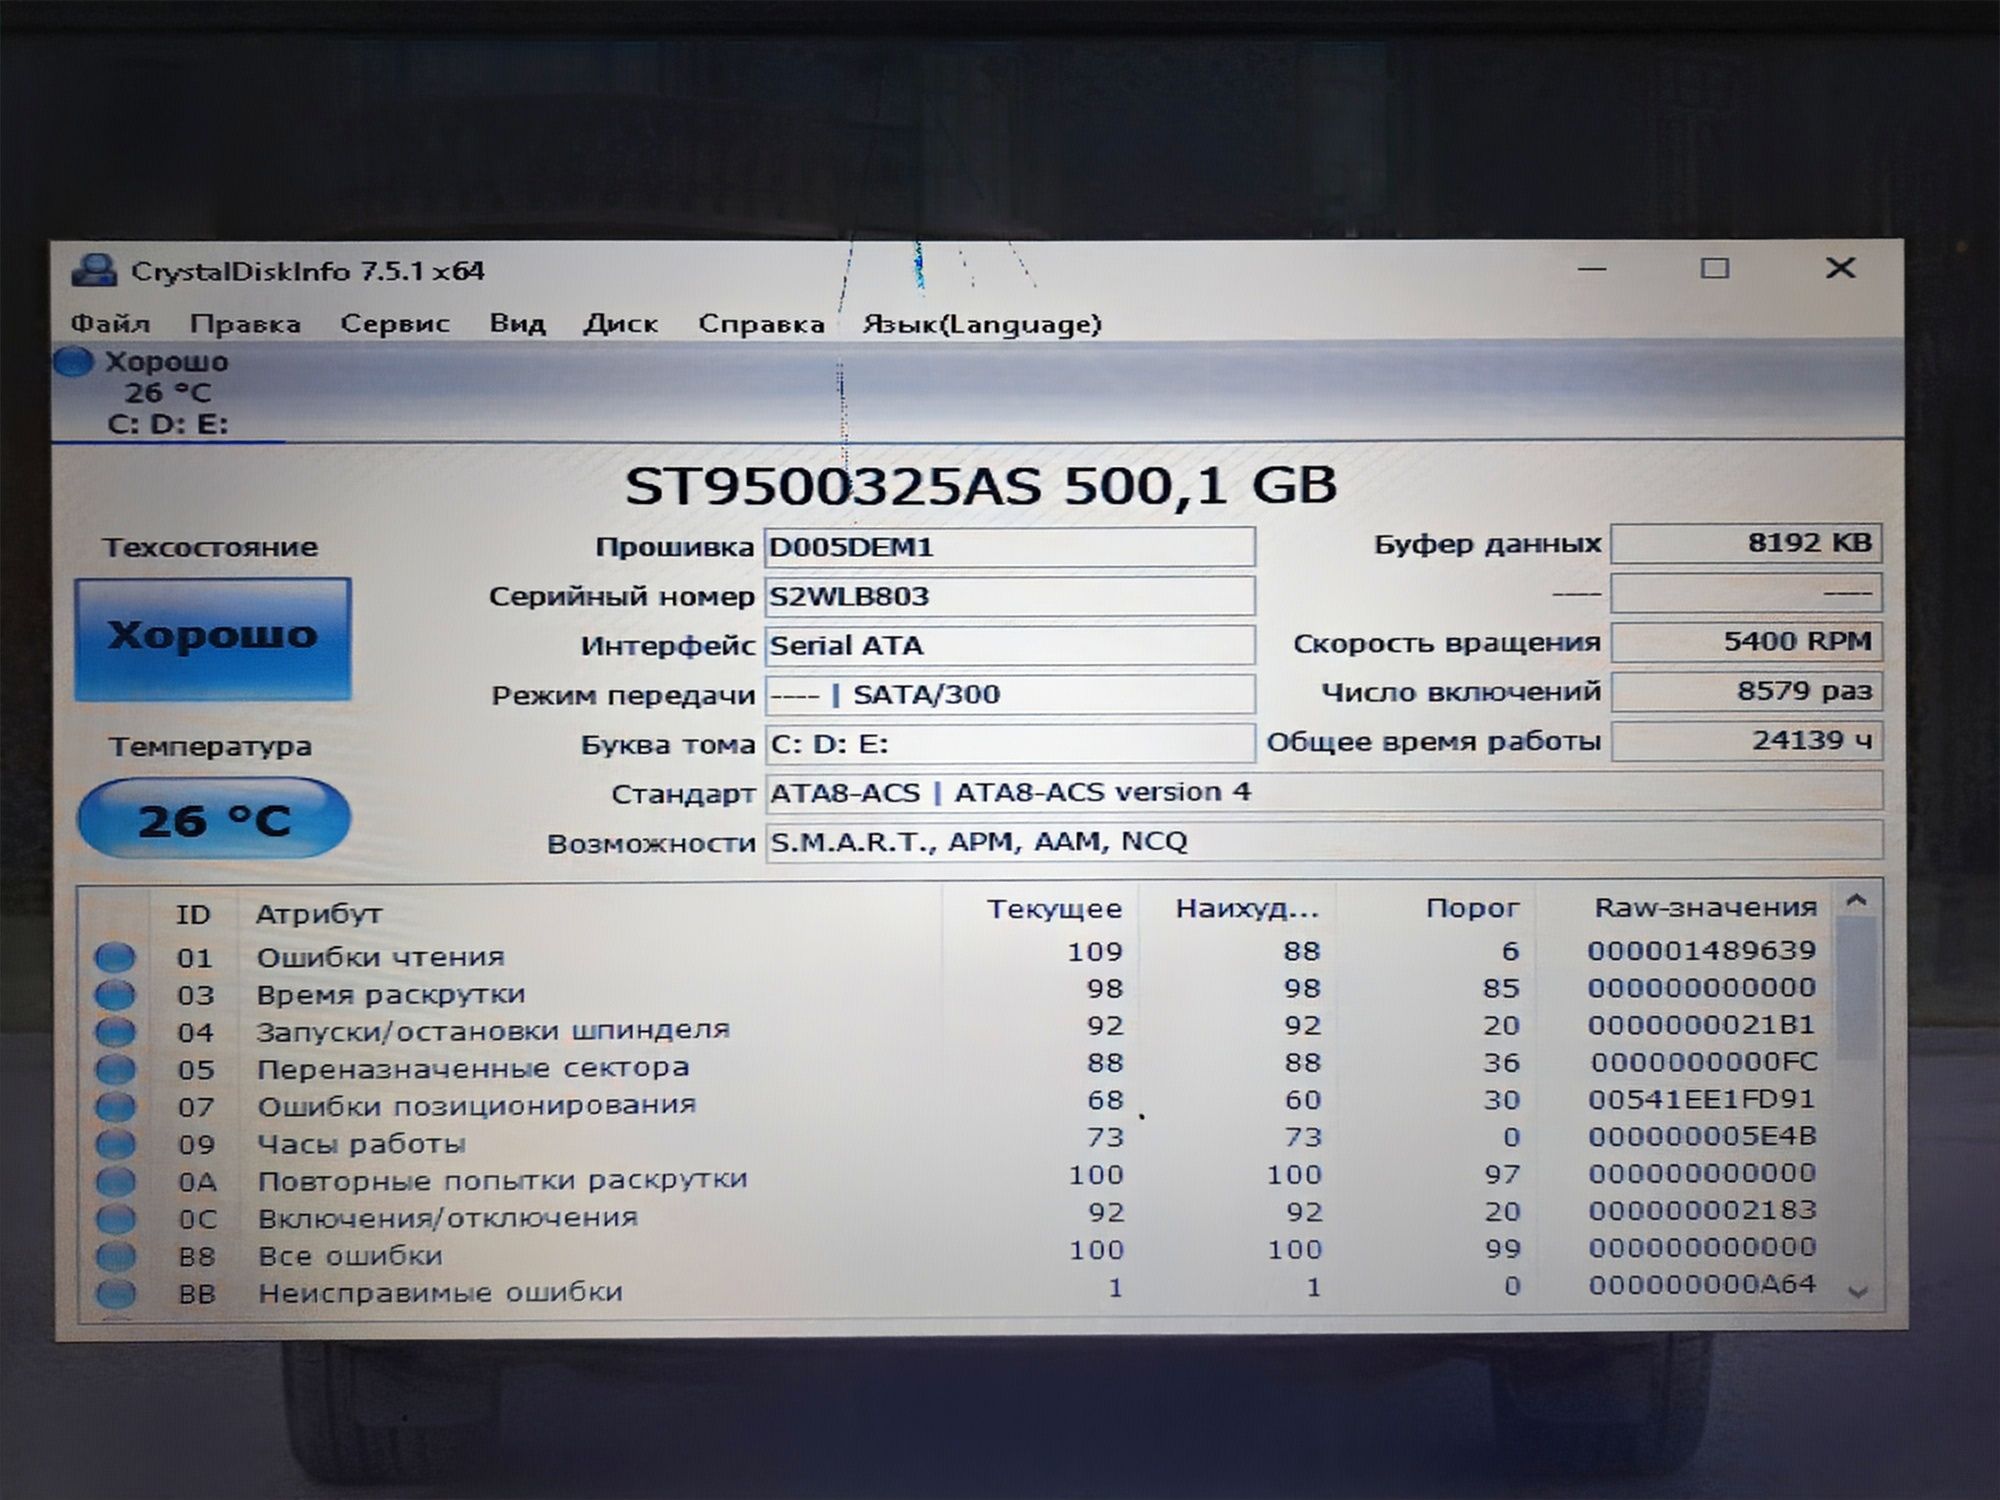Open the Правка menu
2000x1500 pixels.
coord(245,324)
